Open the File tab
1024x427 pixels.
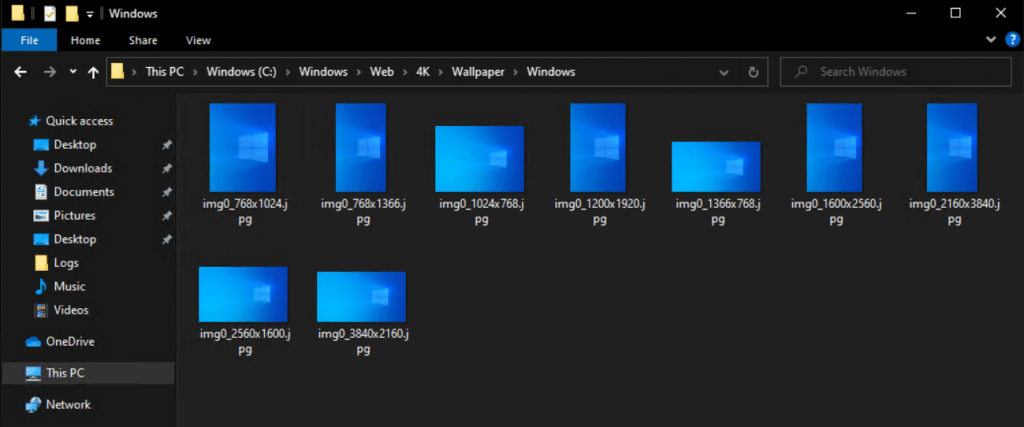(29, 40)
